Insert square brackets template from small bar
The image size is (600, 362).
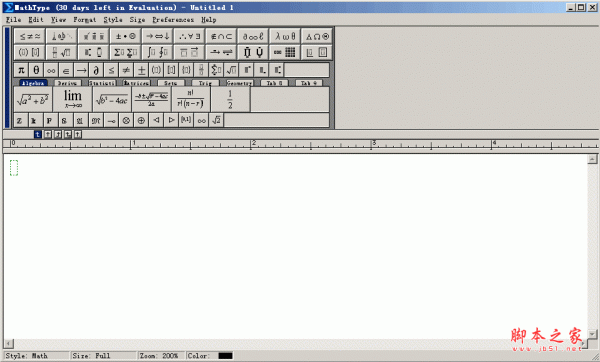click(x=171, y=70)
